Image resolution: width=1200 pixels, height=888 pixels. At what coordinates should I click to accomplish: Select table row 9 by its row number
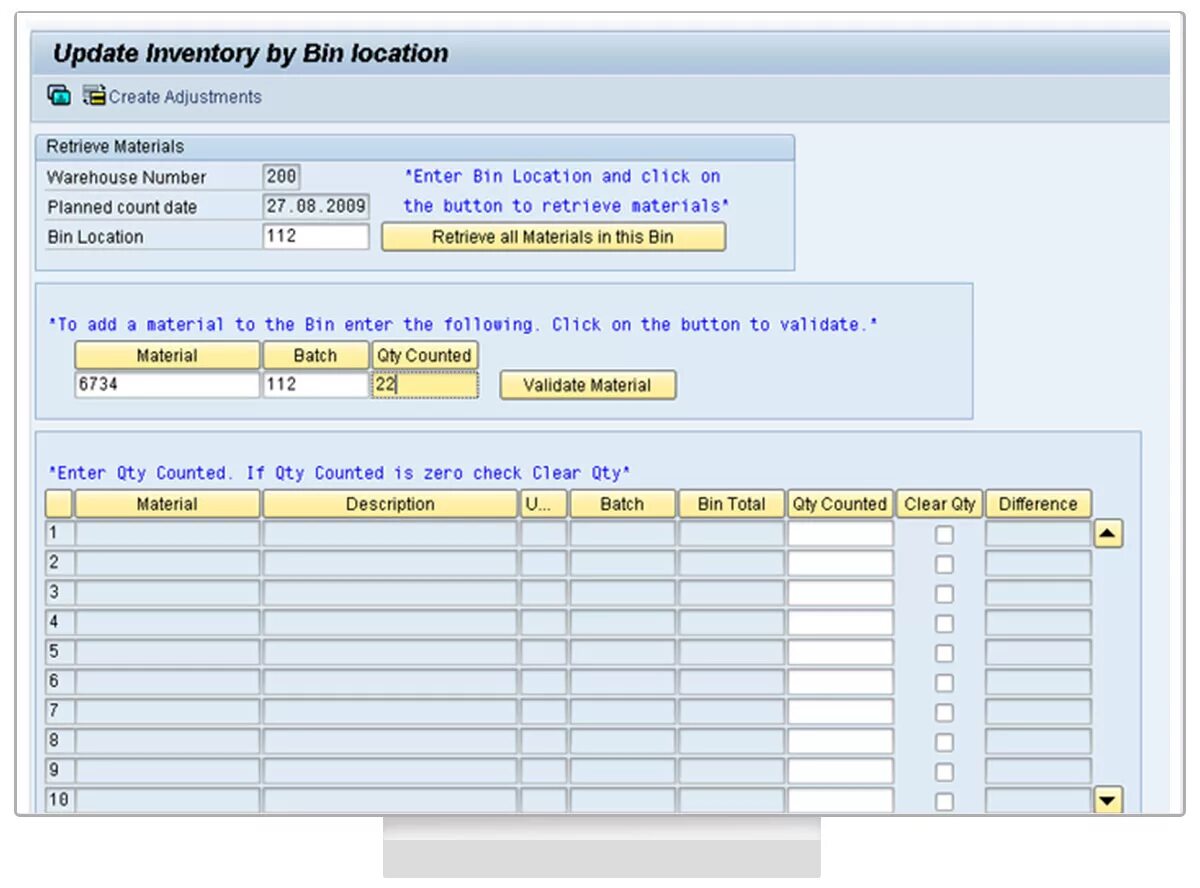(58, 771)
